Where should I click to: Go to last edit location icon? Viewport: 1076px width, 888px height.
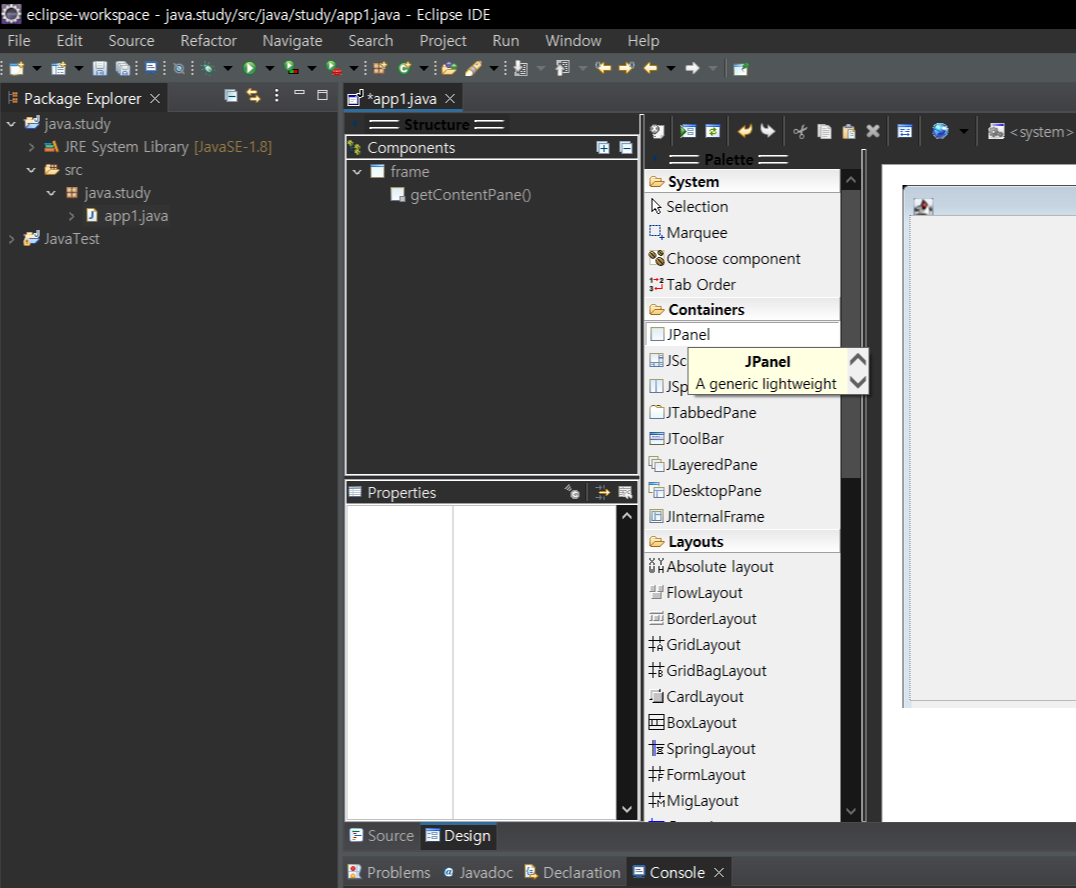click(603, 68)
